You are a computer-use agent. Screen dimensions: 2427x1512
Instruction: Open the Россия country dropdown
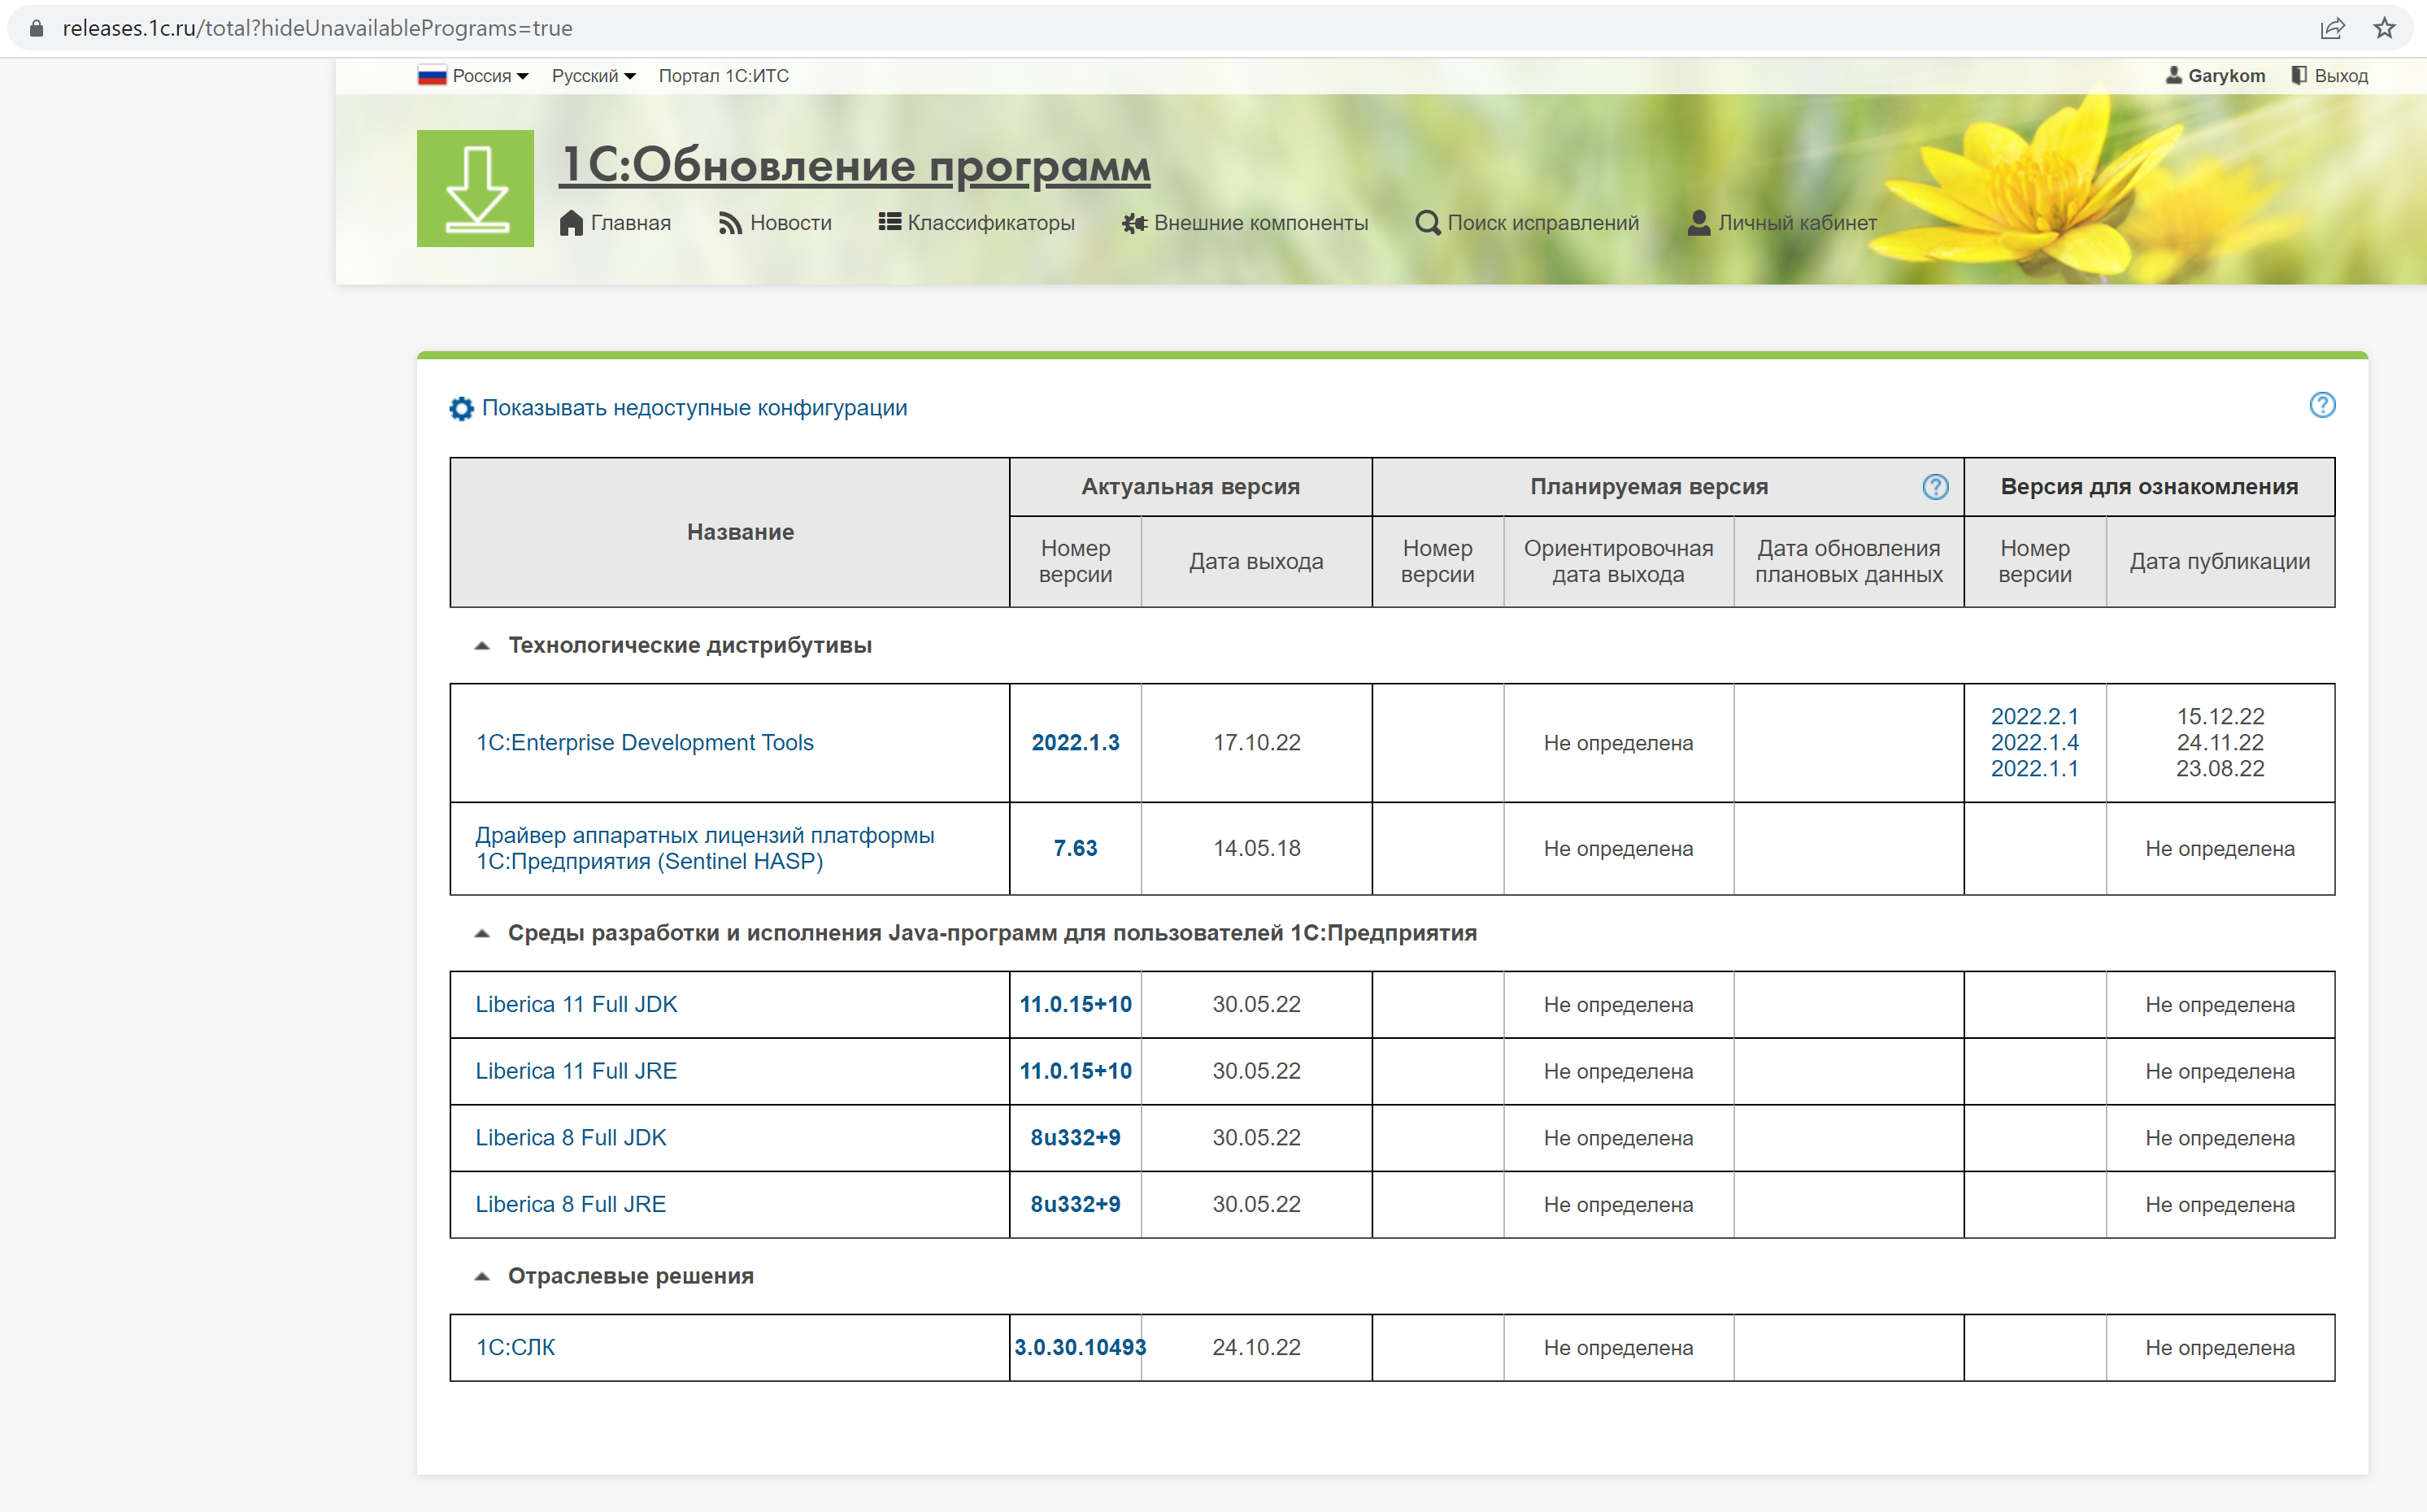(490, 76)
